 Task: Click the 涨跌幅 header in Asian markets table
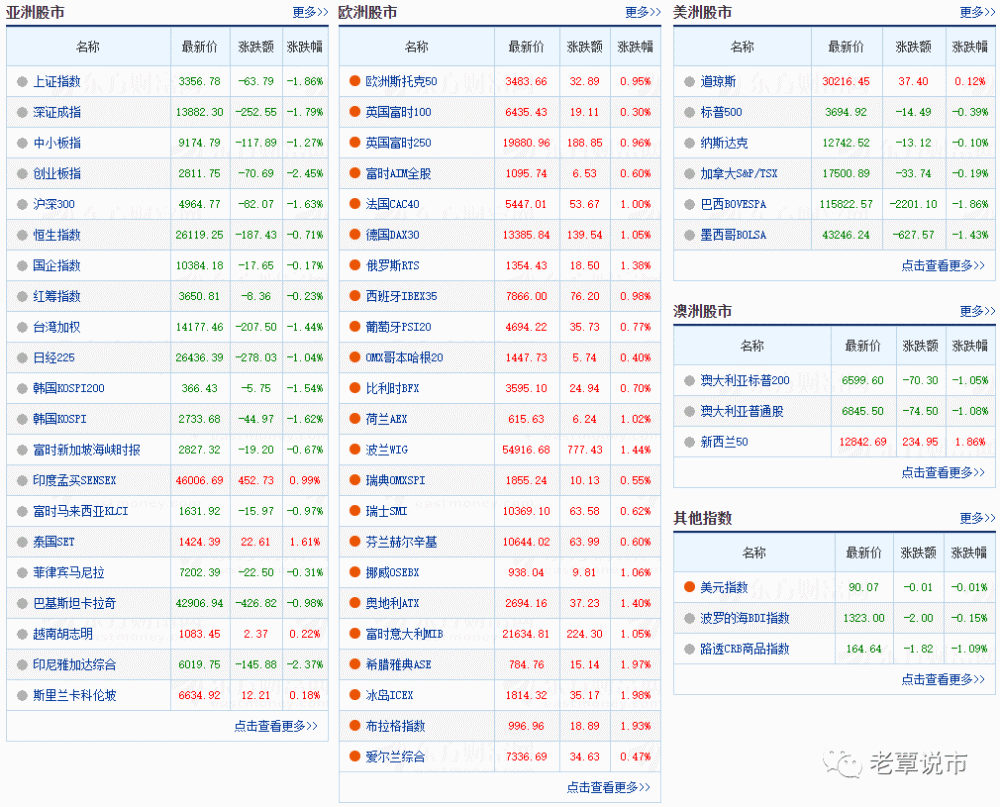tap(305, 47)
